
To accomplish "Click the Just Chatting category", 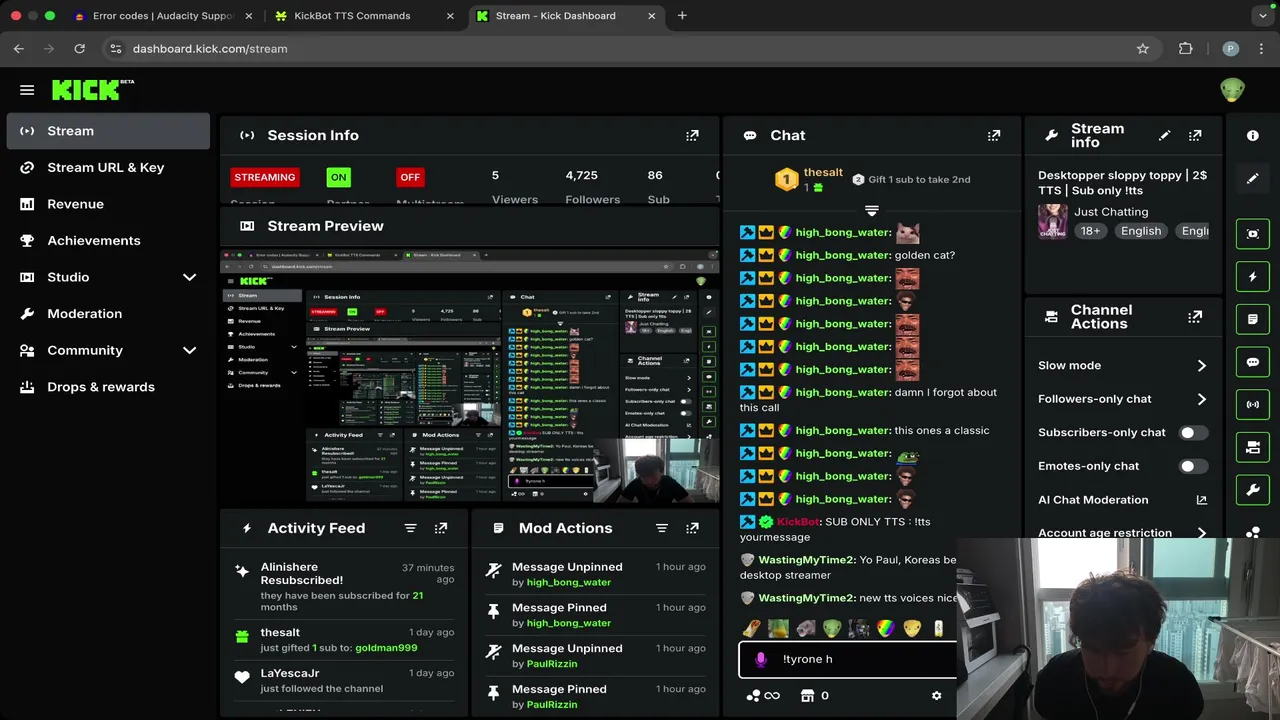I will pos(1111,212).
